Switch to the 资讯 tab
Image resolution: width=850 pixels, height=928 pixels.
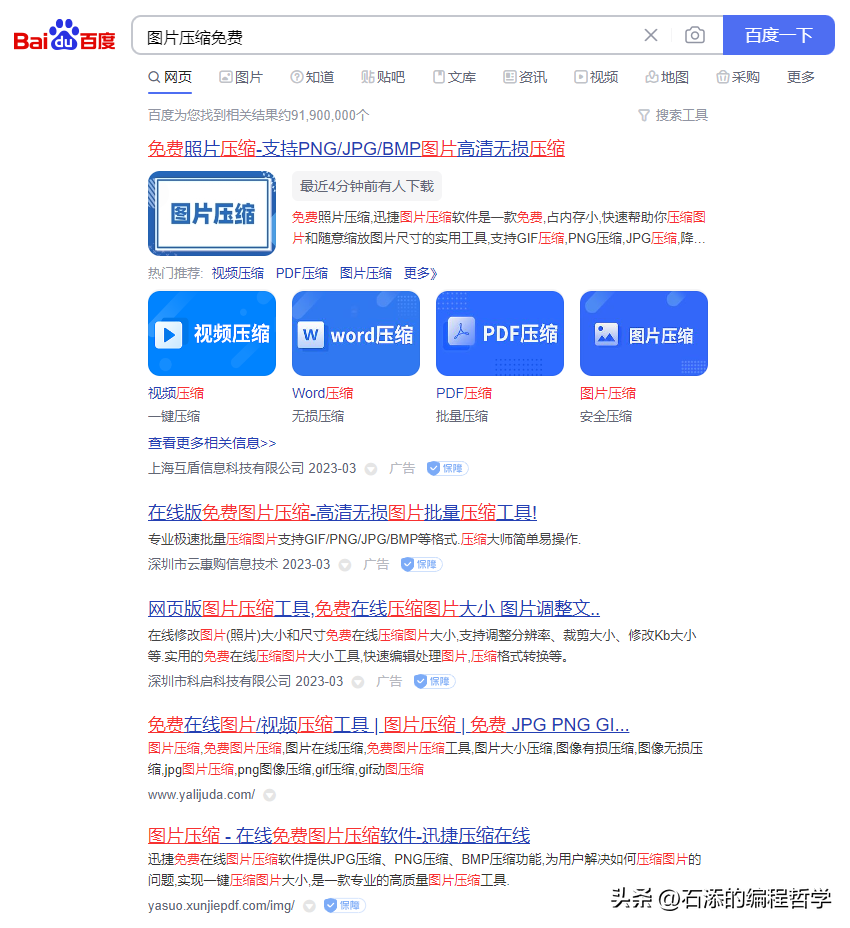click(525, 78)
